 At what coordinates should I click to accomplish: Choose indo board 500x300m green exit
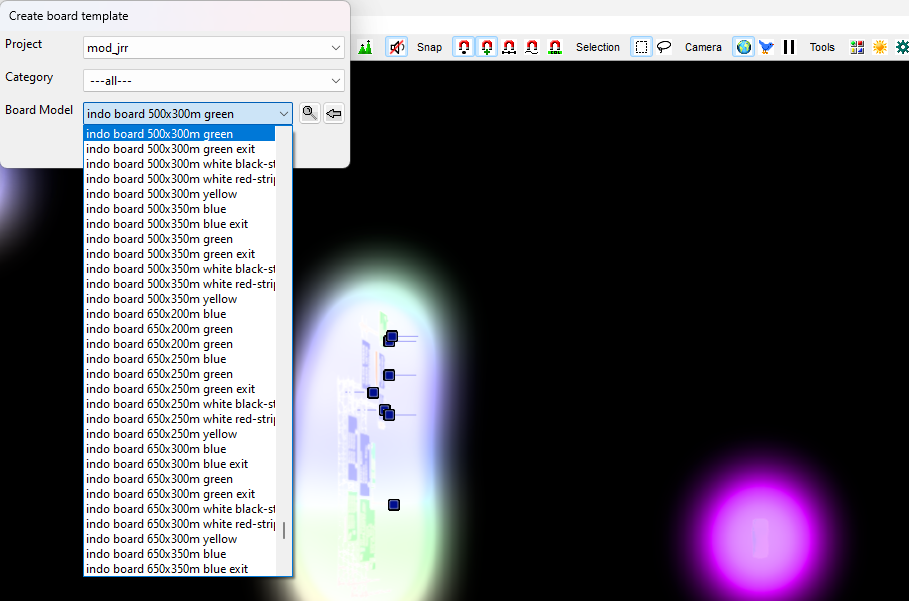click(x=180, y=149)
